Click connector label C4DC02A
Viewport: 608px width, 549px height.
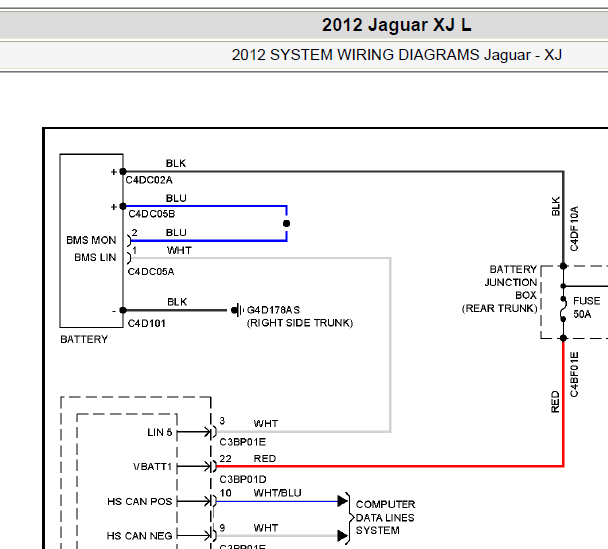(149, 180)
